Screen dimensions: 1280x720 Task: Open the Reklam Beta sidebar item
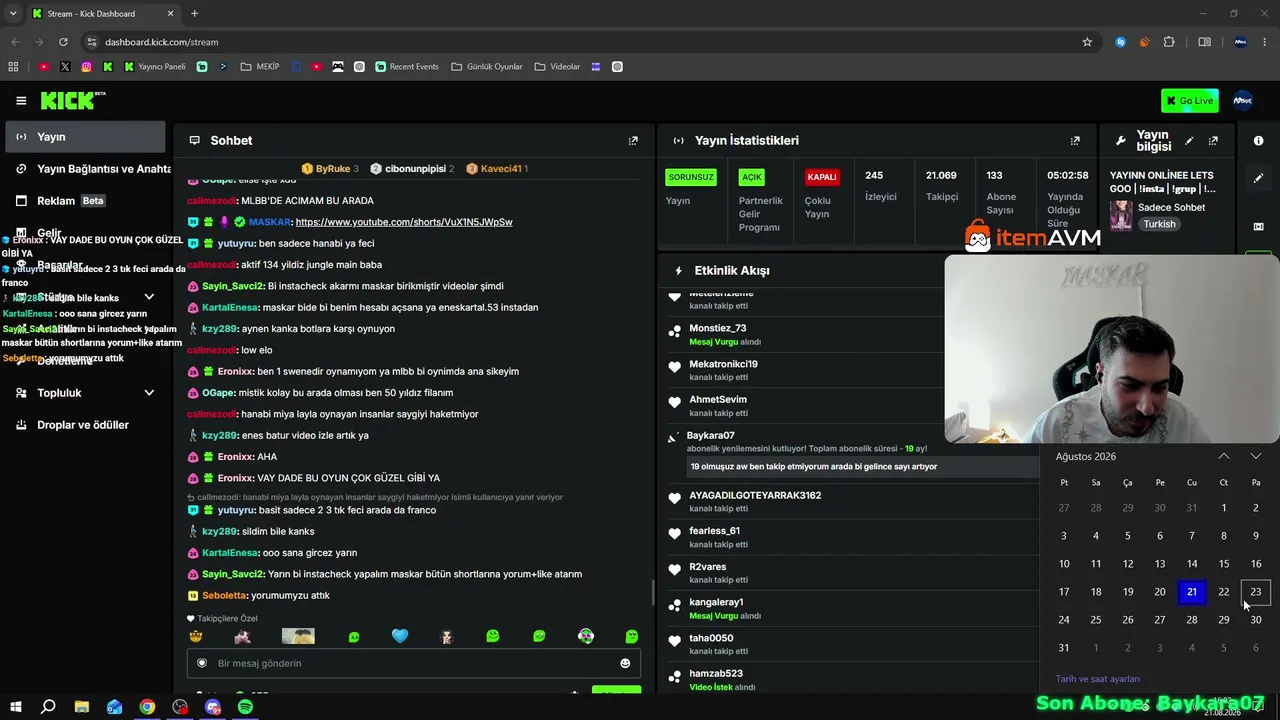pyautogui.click(x=85, y=201)
